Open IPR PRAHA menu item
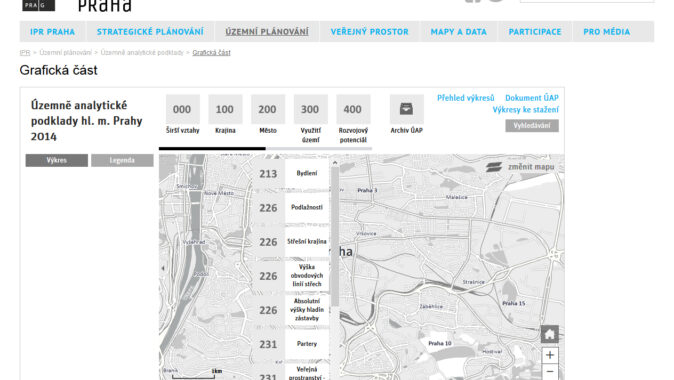 [x=52, y=32]
